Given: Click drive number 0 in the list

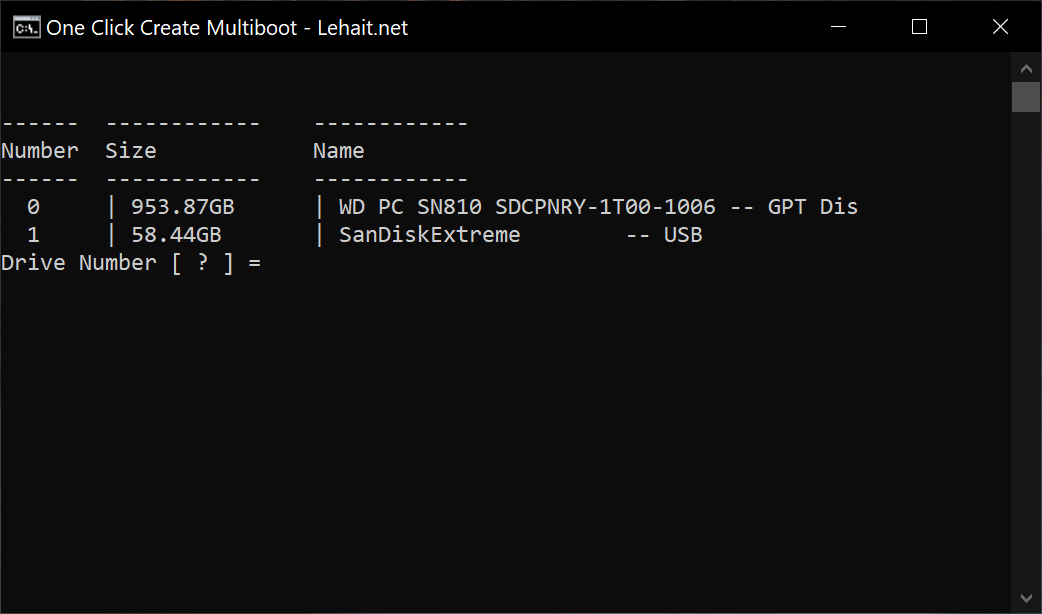Looking at the screenshot, I should click(34, 207).
